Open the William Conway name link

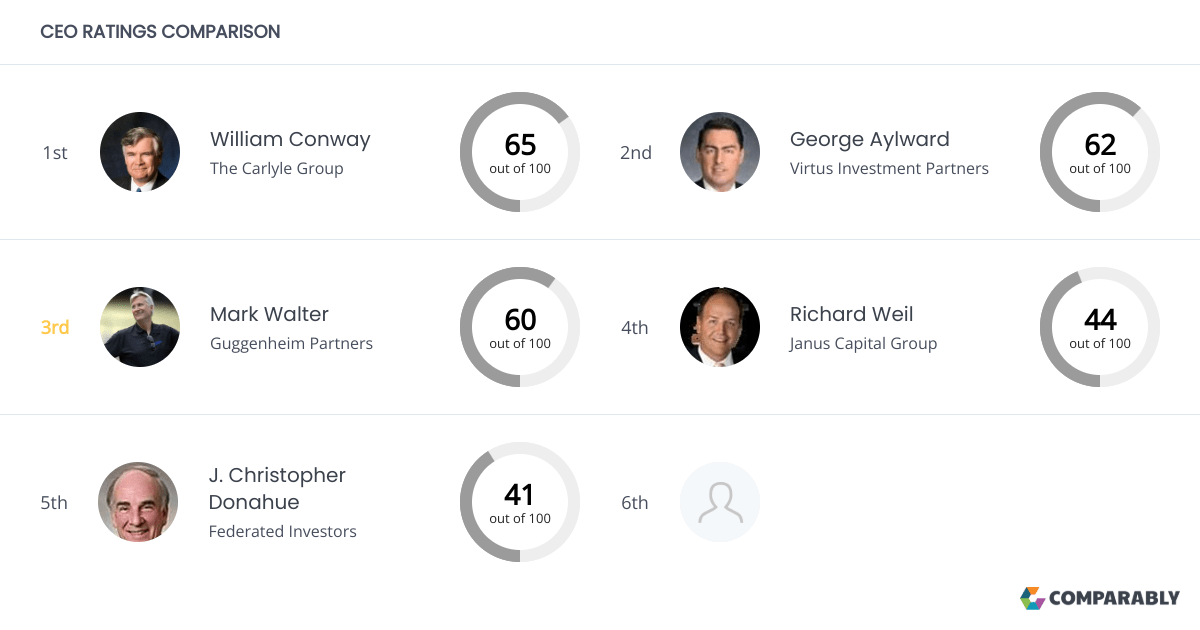point(290,139)
